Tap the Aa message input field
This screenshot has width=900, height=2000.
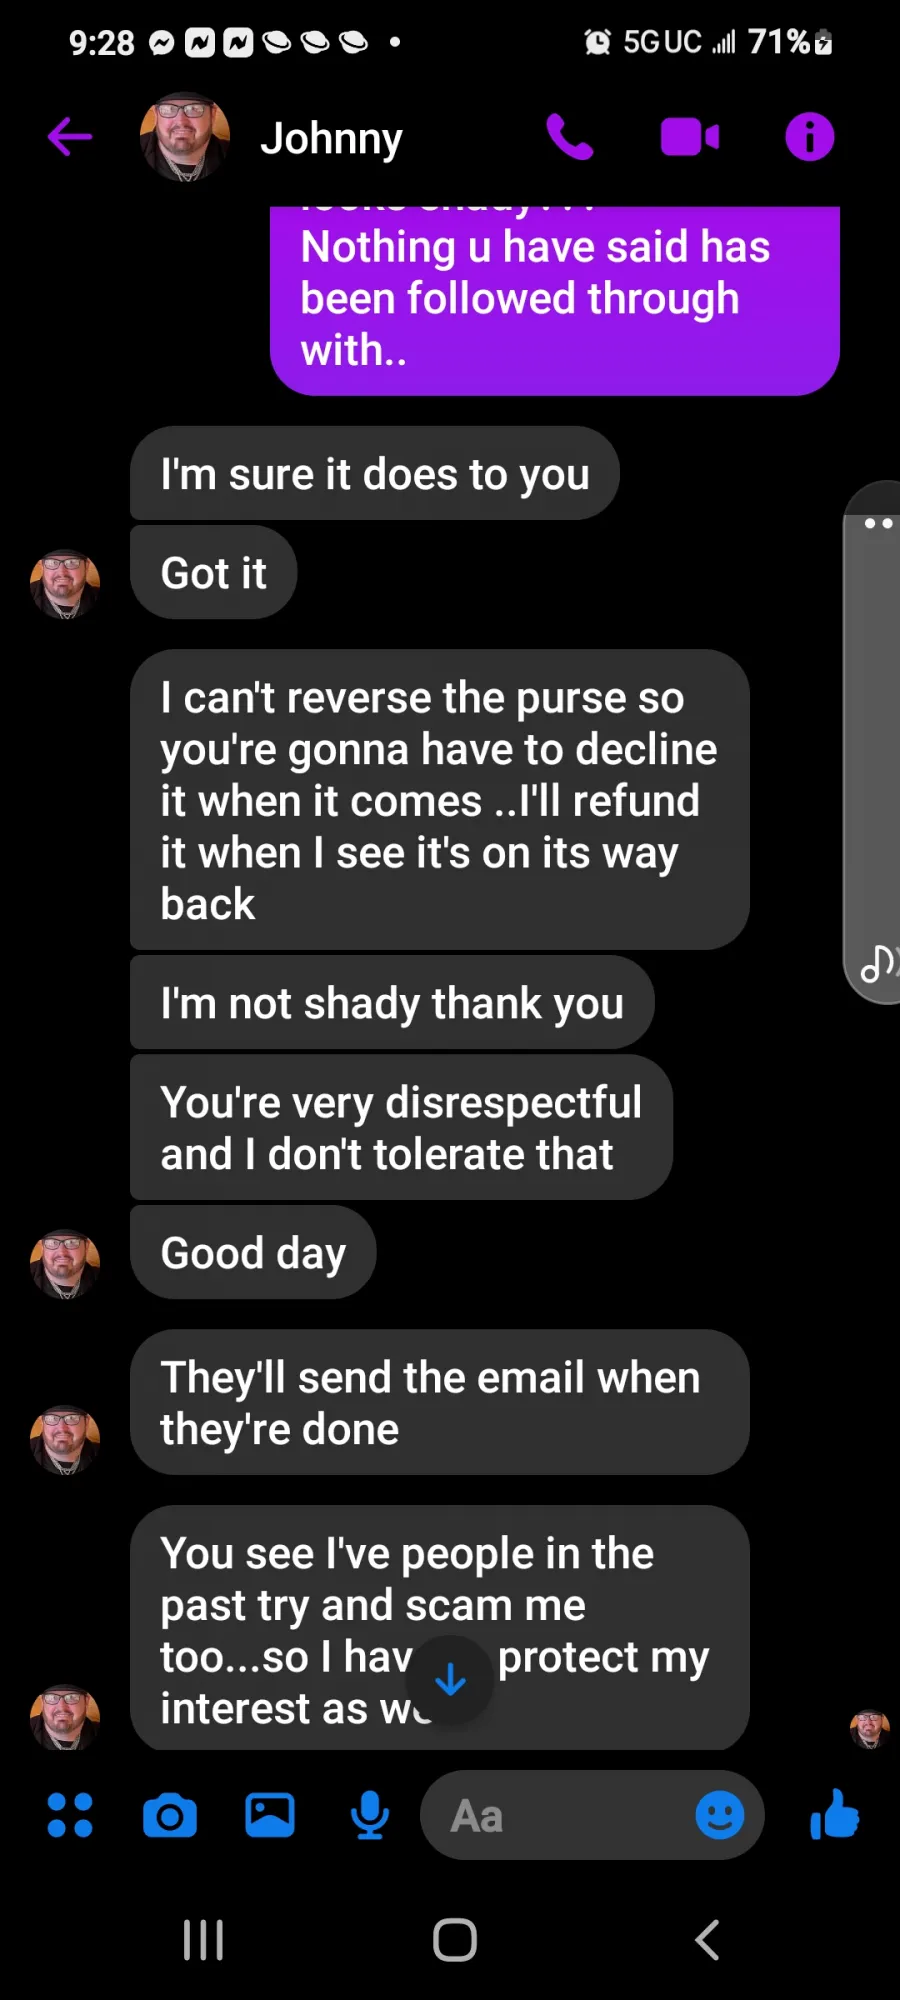(x=555, y=1815)
